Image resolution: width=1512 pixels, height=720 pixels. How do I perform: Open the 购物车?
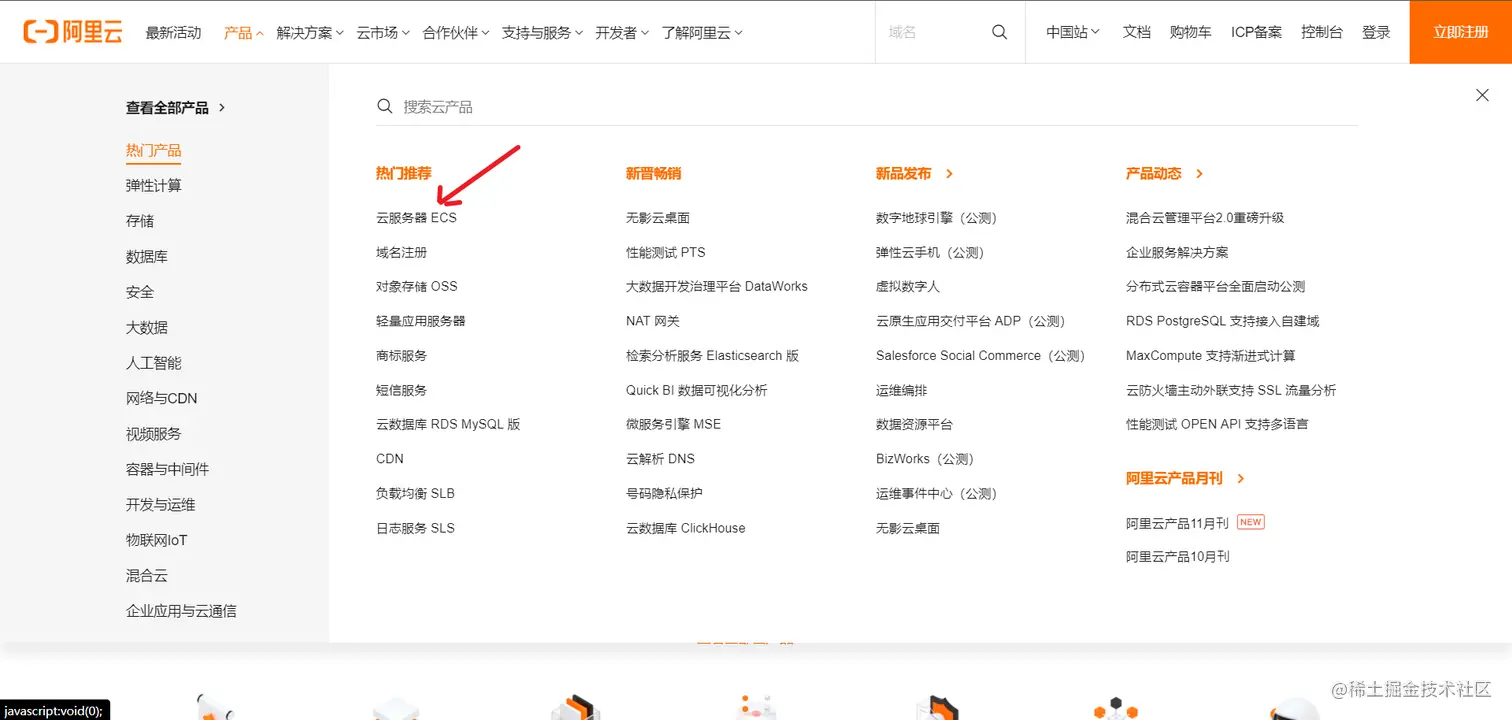[1190, 32]
